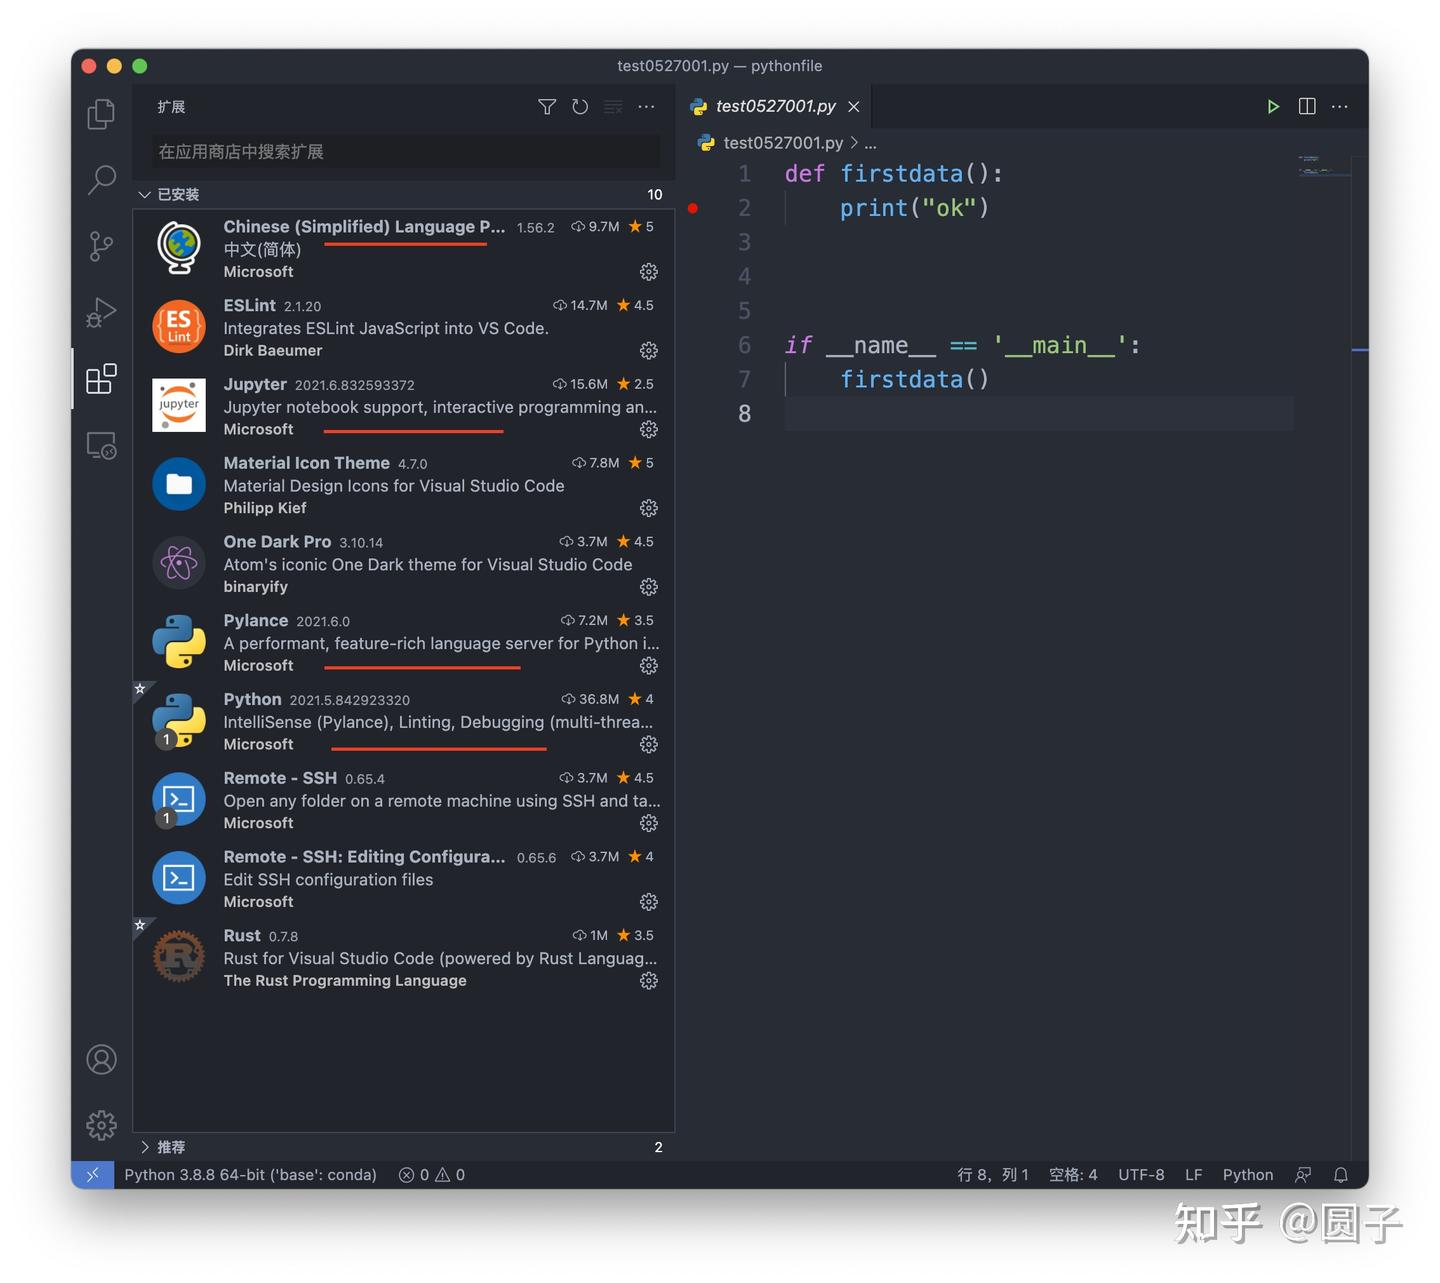Open the Run and Debug view
The height and width of the screenshot is (1283, 1440).
(100, 312)
